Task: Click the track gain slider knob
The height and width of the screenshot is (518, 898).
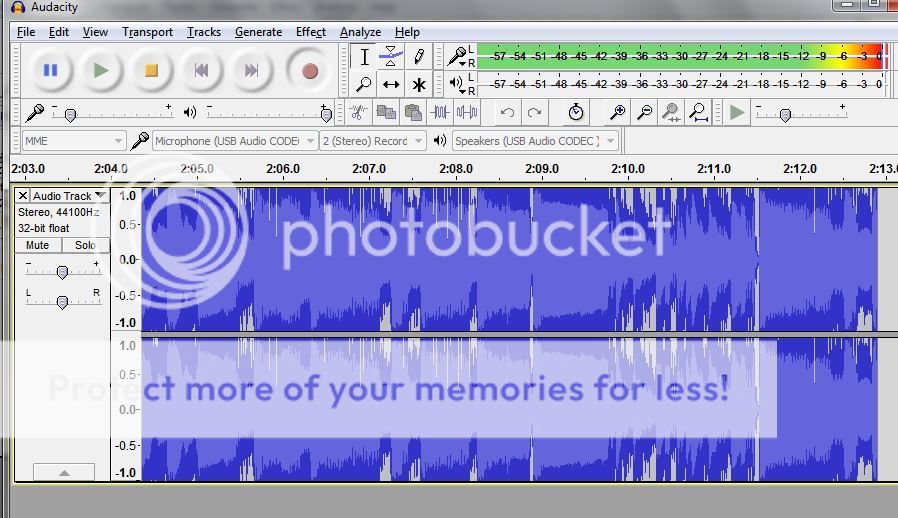Action: point(62,272)
